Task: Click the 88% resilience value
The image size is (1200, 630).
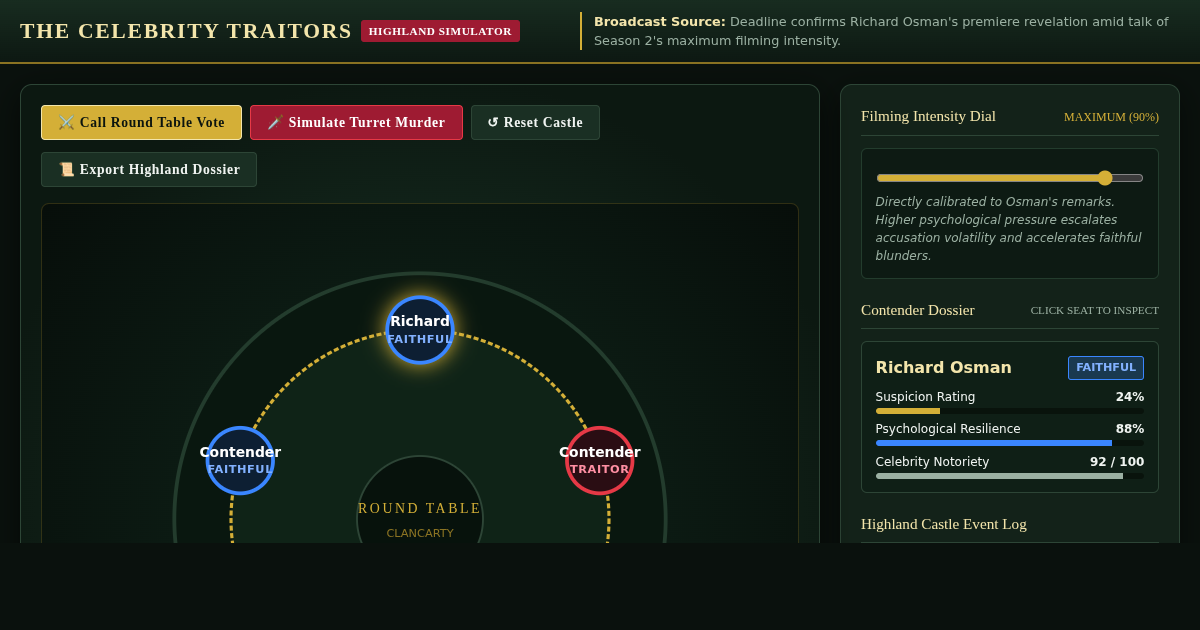Action: click(1130, 429)
